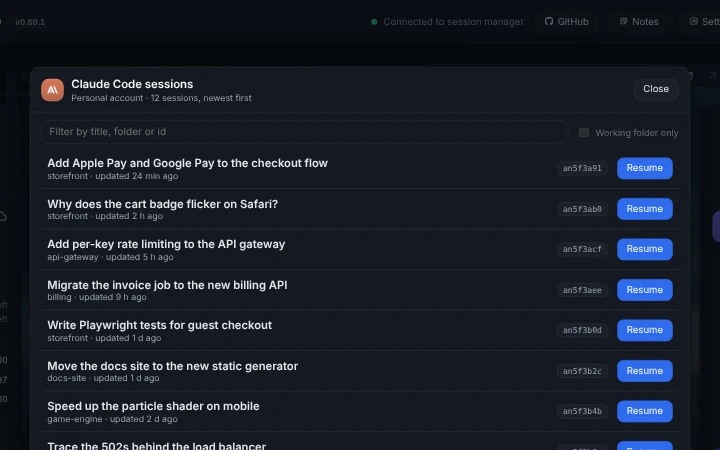This screenshot has width=720, height=450.
Task: Select 'Trace the 502s behind the load balancer' title
Action: pyautogui.click(x=157, y=445)
